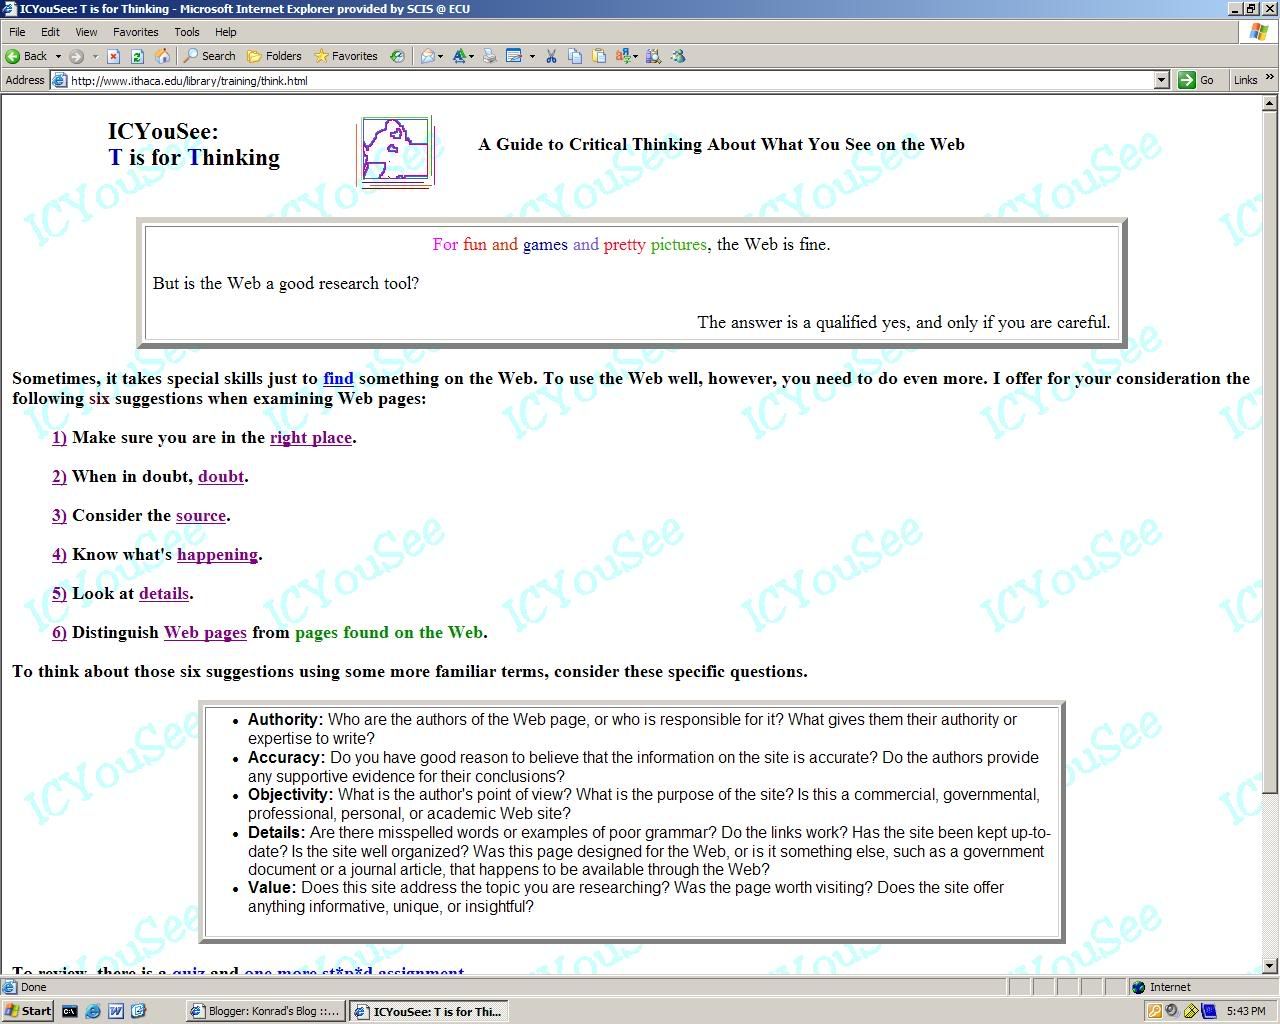Click the '1)' numbered link
The height and width of the screenshot is (1024, 1280).
(59, 438)
